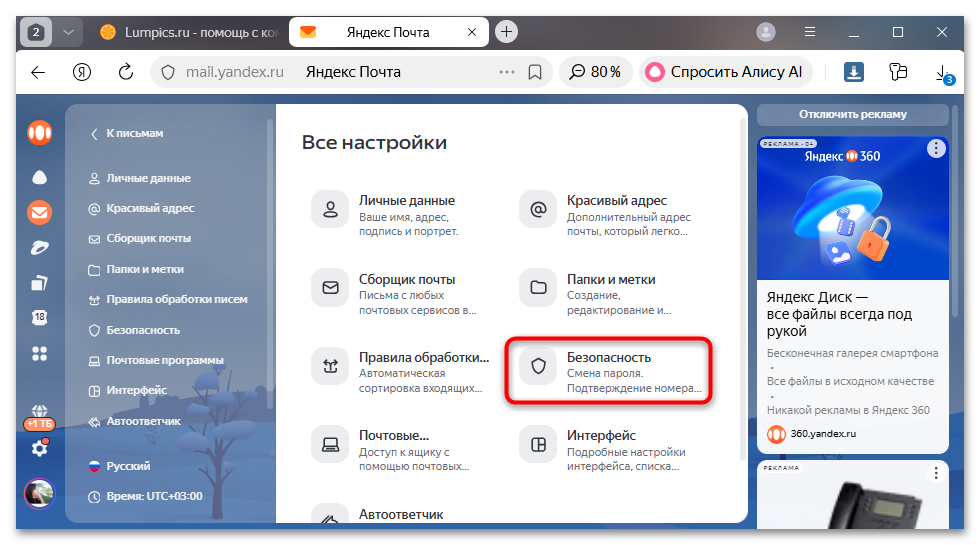Open Сборщик почты in the sidebar

[139, 239]
